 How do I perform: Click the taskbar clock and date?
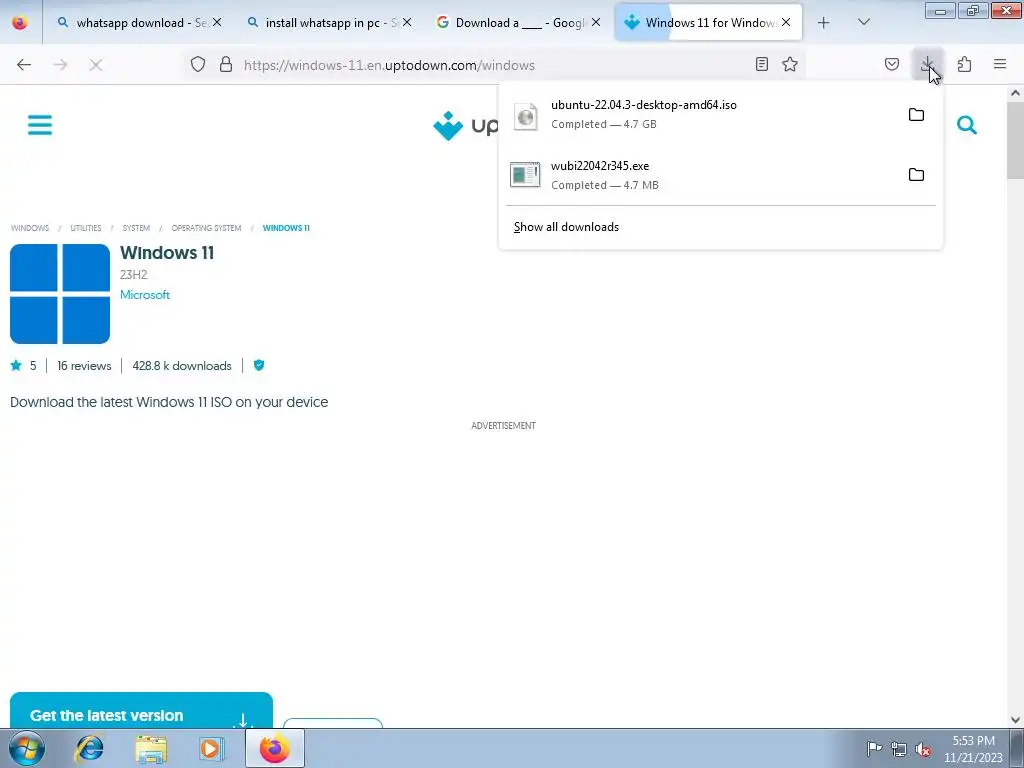click(x=973, y=749)
